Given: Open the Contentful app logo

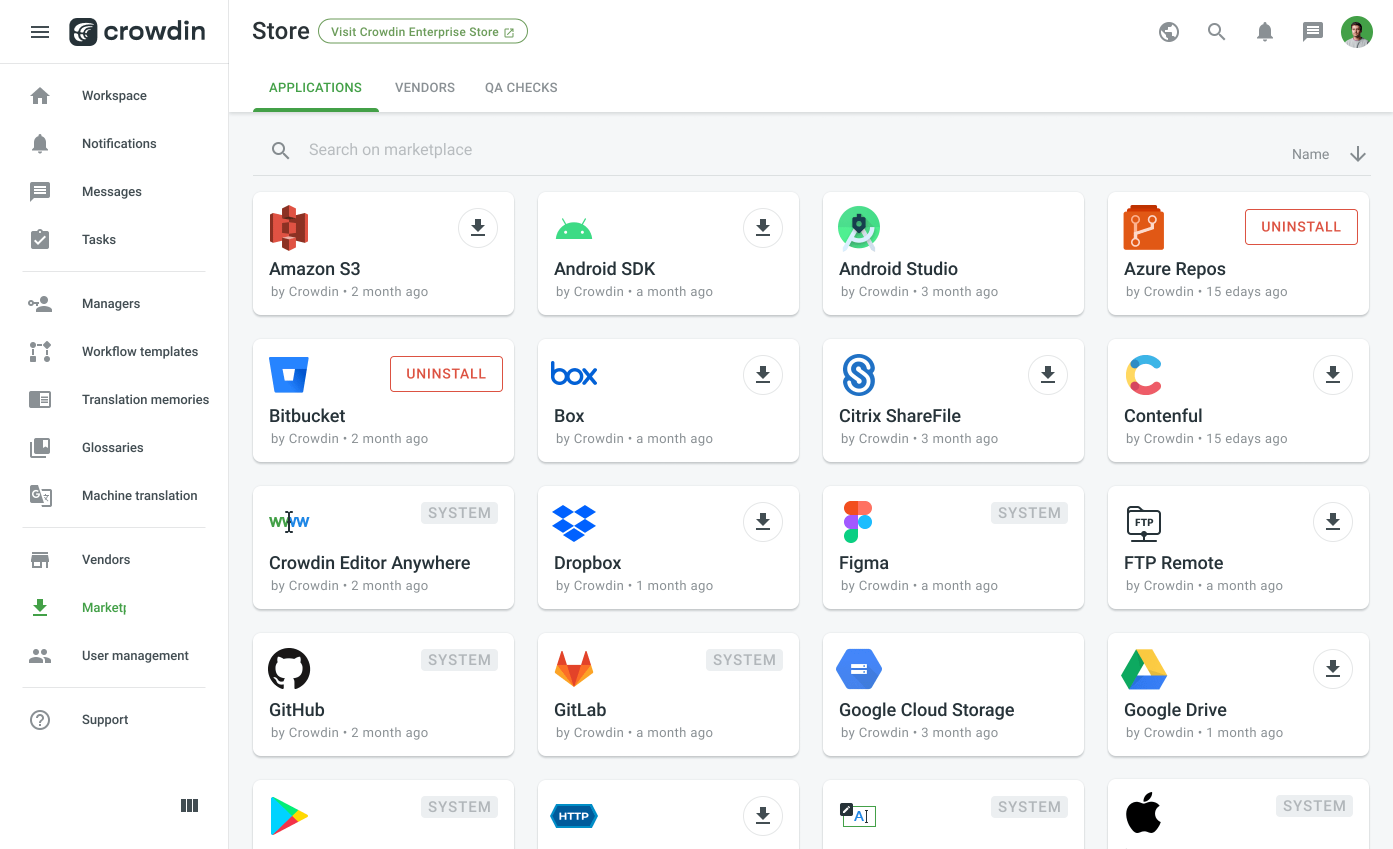Looking at the screenshot, I should (x=1143, y=375).
